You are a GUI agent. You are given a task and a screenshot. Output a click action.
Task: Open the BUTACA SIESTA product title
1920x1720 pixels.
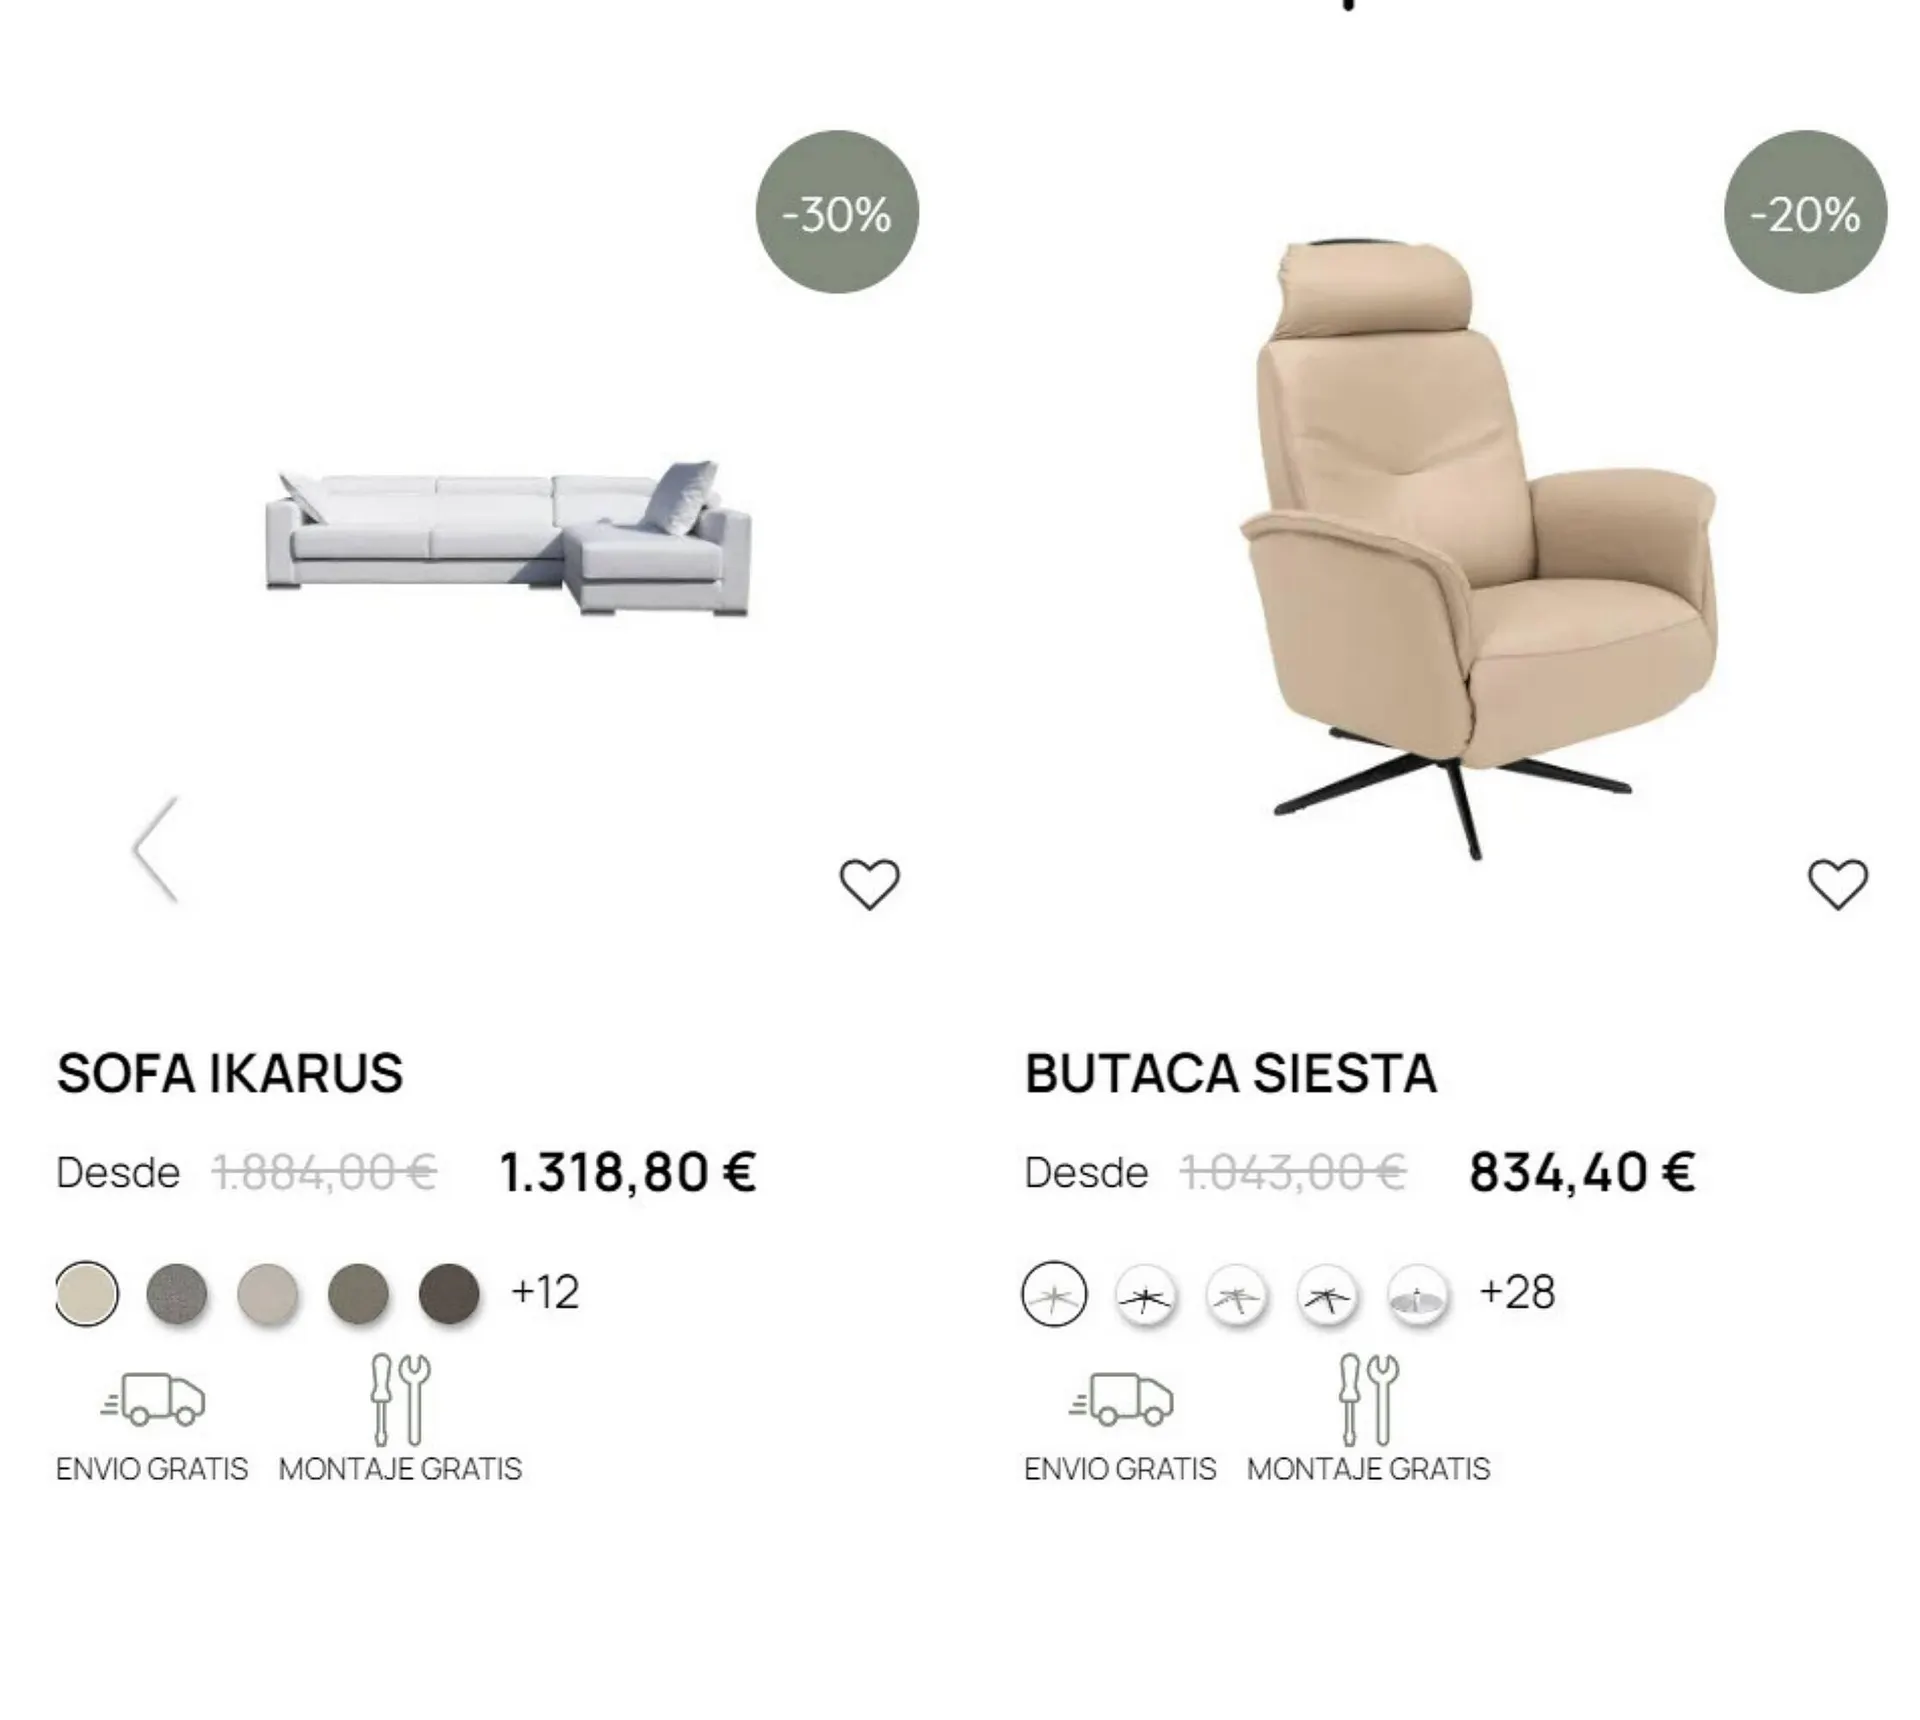(1231, 1074)
